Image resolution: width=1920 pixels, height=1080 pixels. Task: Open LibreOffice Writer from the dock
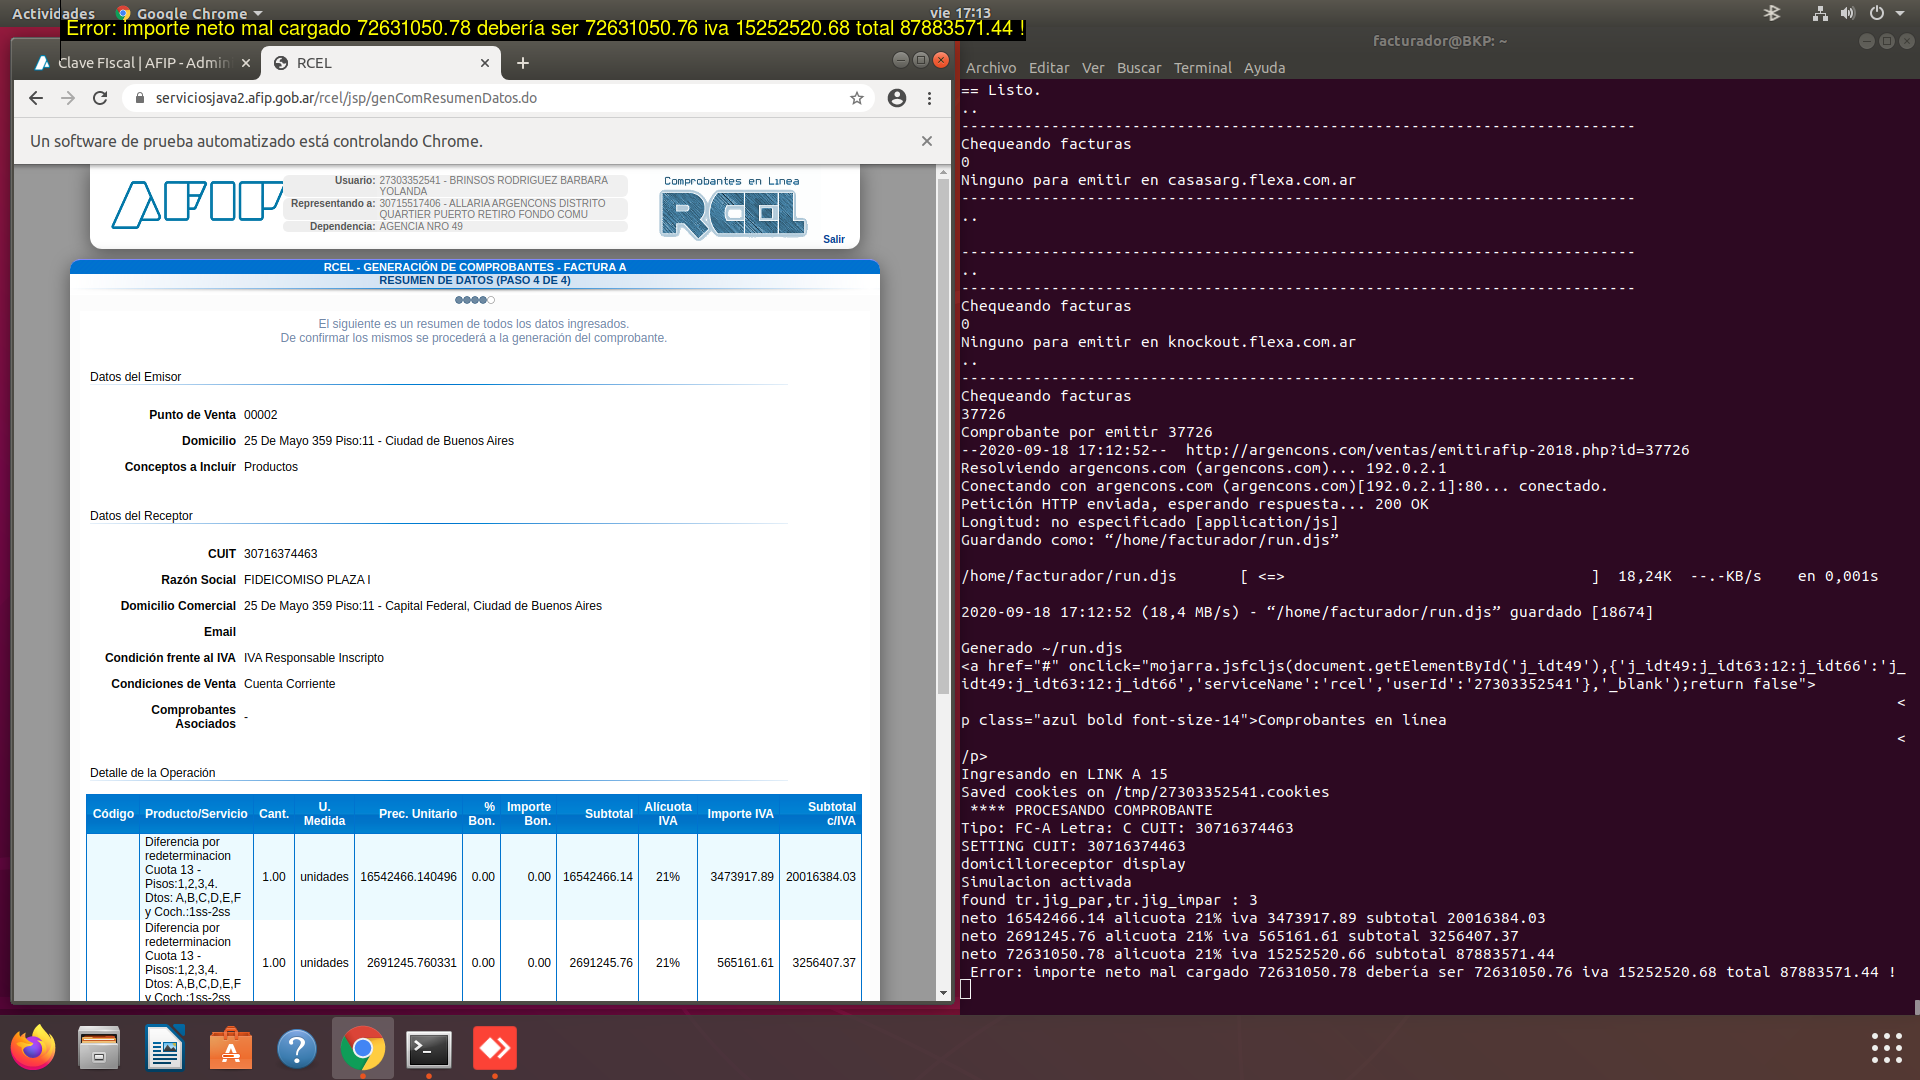[165, 1048]
